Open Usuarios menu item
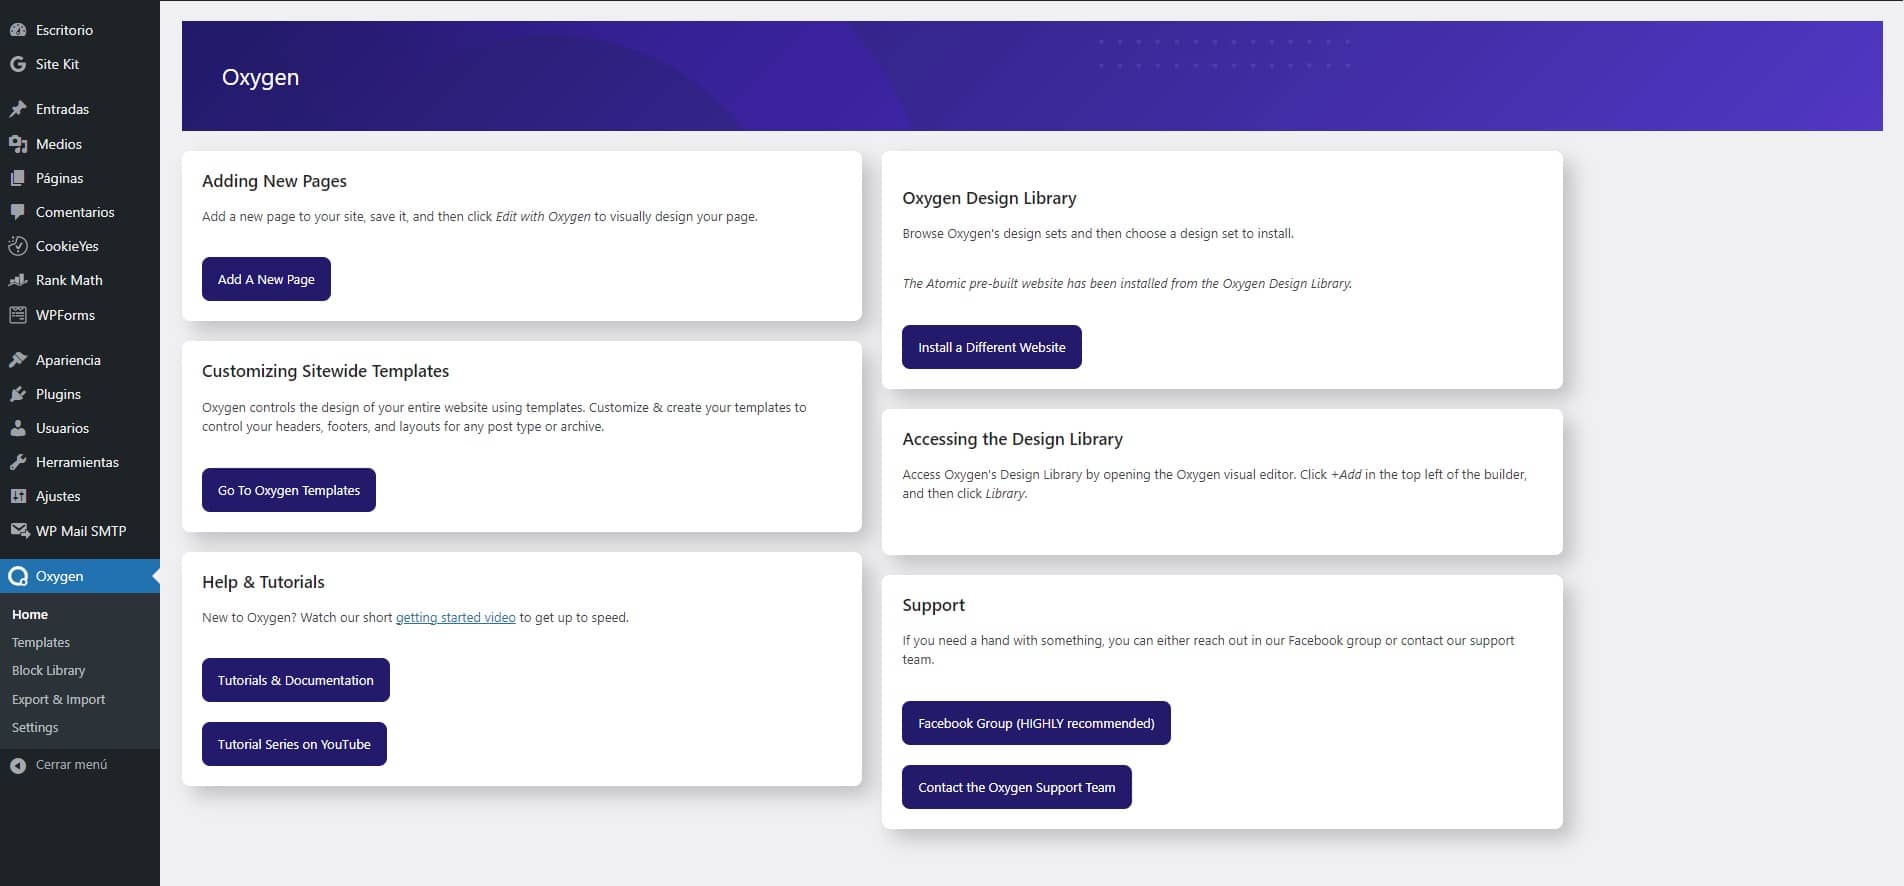Viewport: 1904px width, 886px height. [x=80, y=428]
